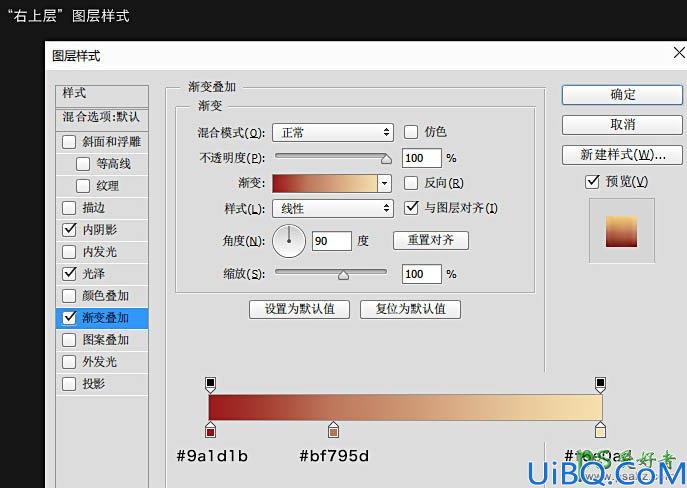Image resolution: width=687 pixels, height=488 pixels.
Task: Click the #bf795d hex label
Action: 334,456
